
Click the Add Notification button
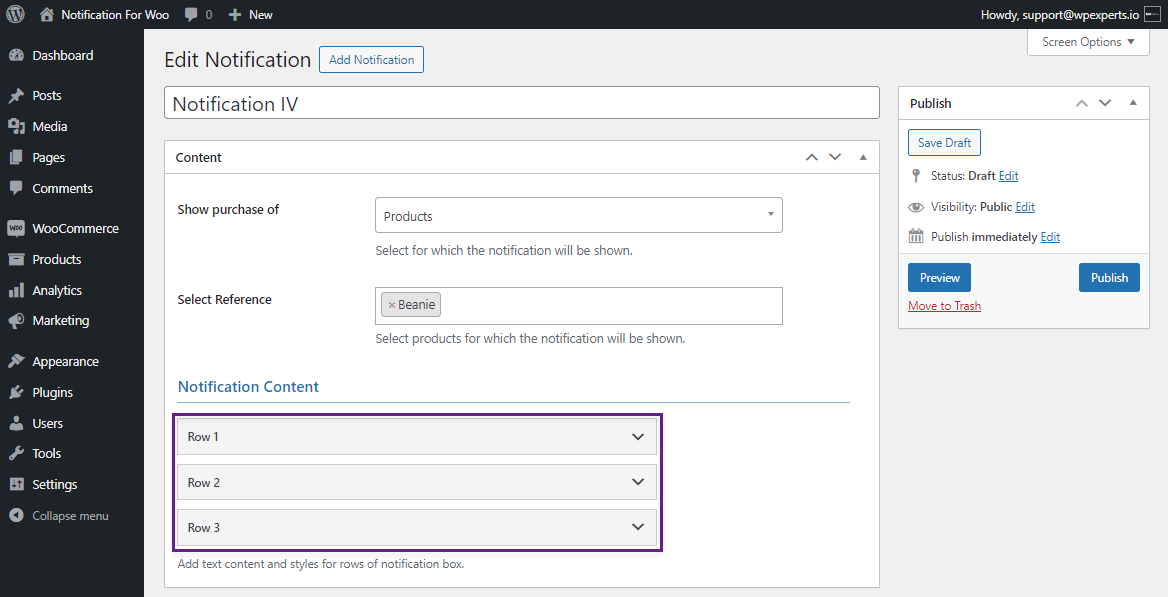coord(371,60)
